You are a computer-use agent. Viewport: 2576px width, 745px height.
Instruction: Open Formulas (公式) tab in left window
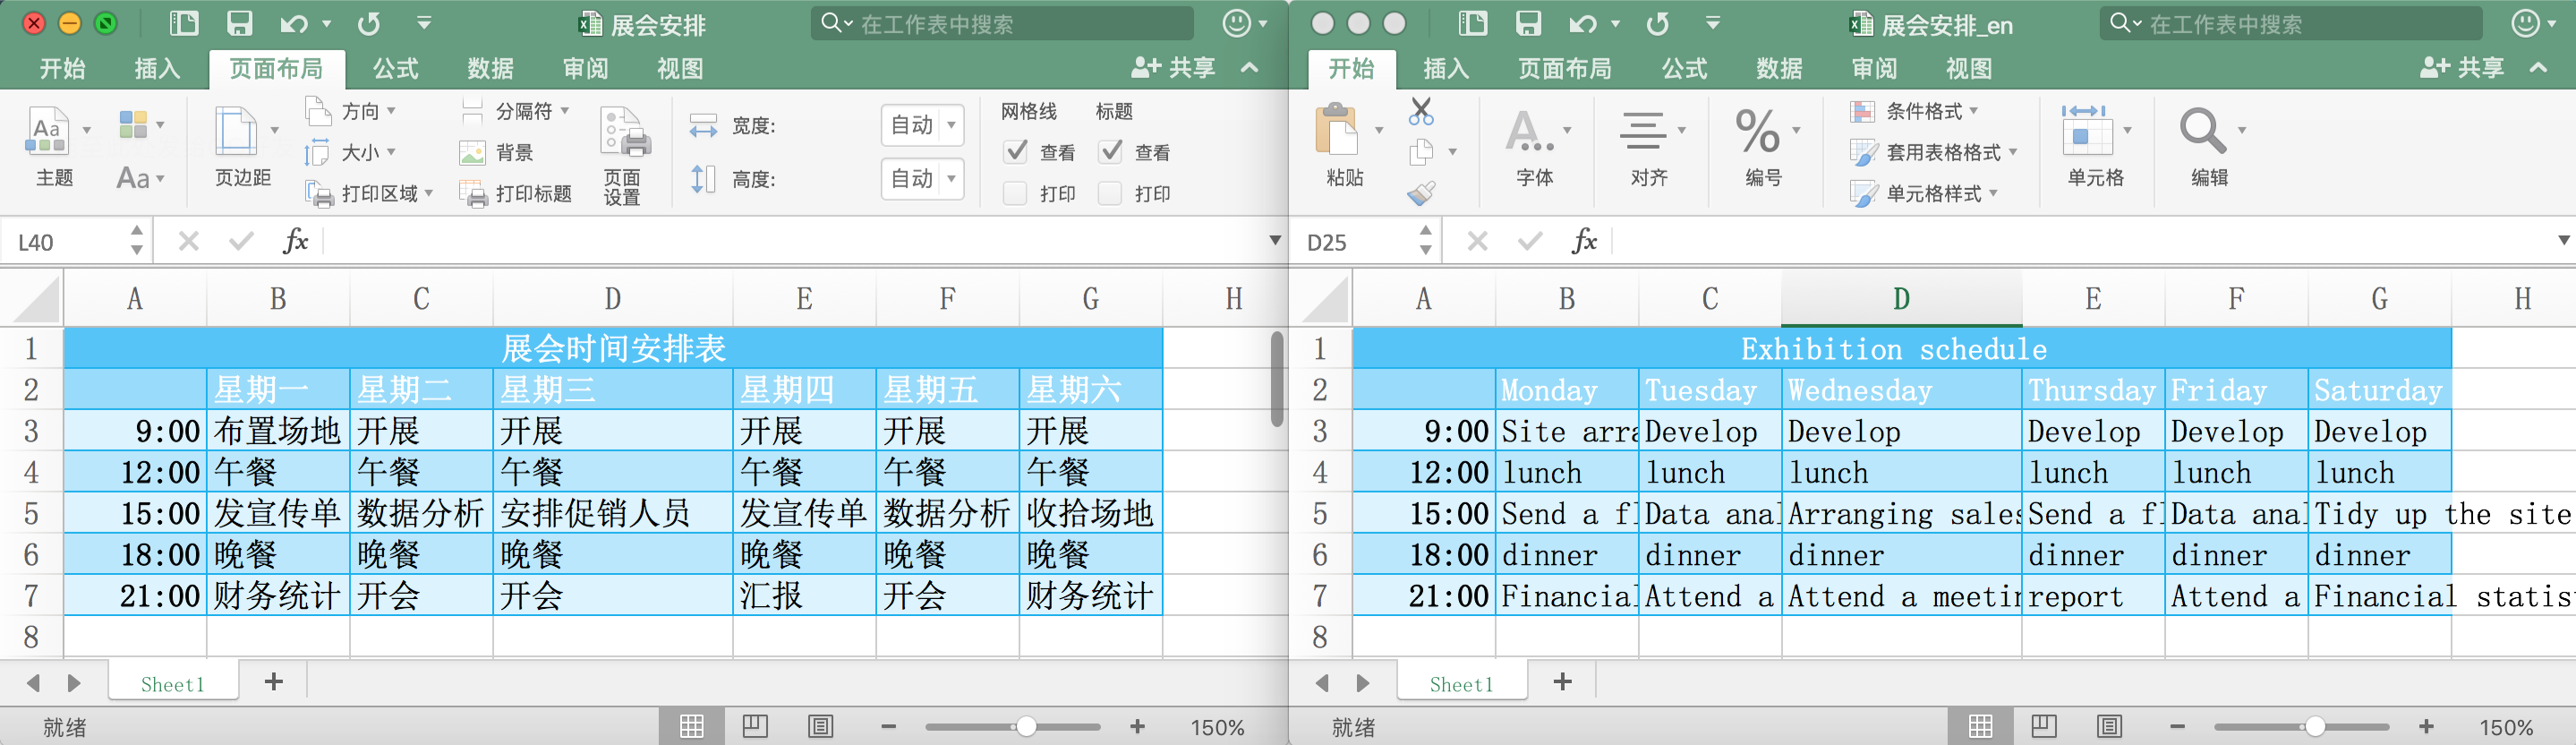pos(395,68)
